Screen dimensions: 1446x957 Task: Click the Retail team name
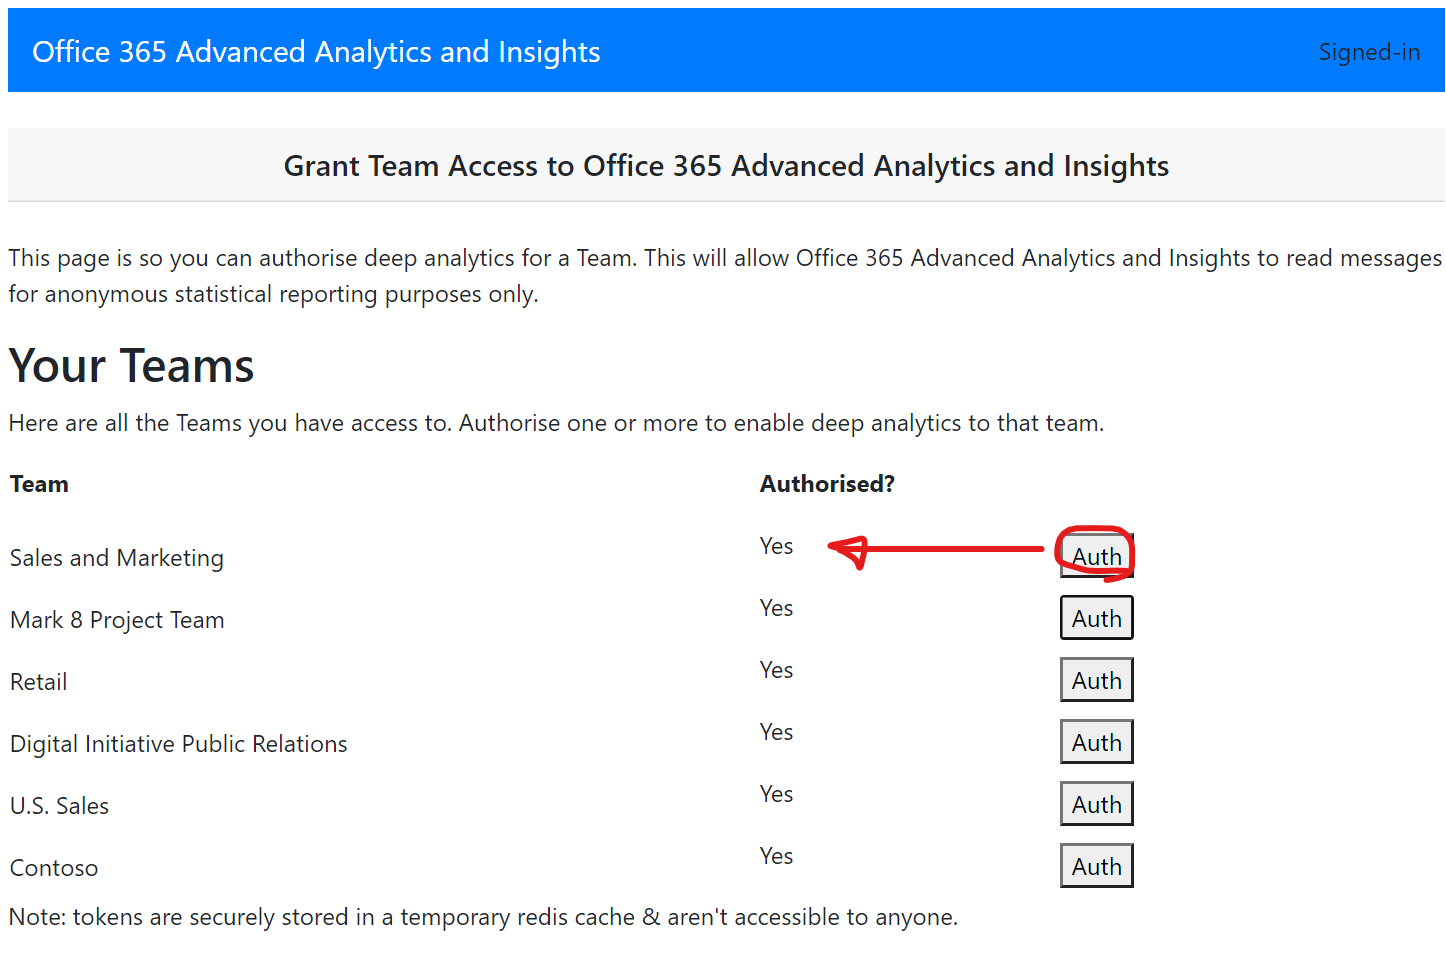pyautogui.click(x=39, y=682)
